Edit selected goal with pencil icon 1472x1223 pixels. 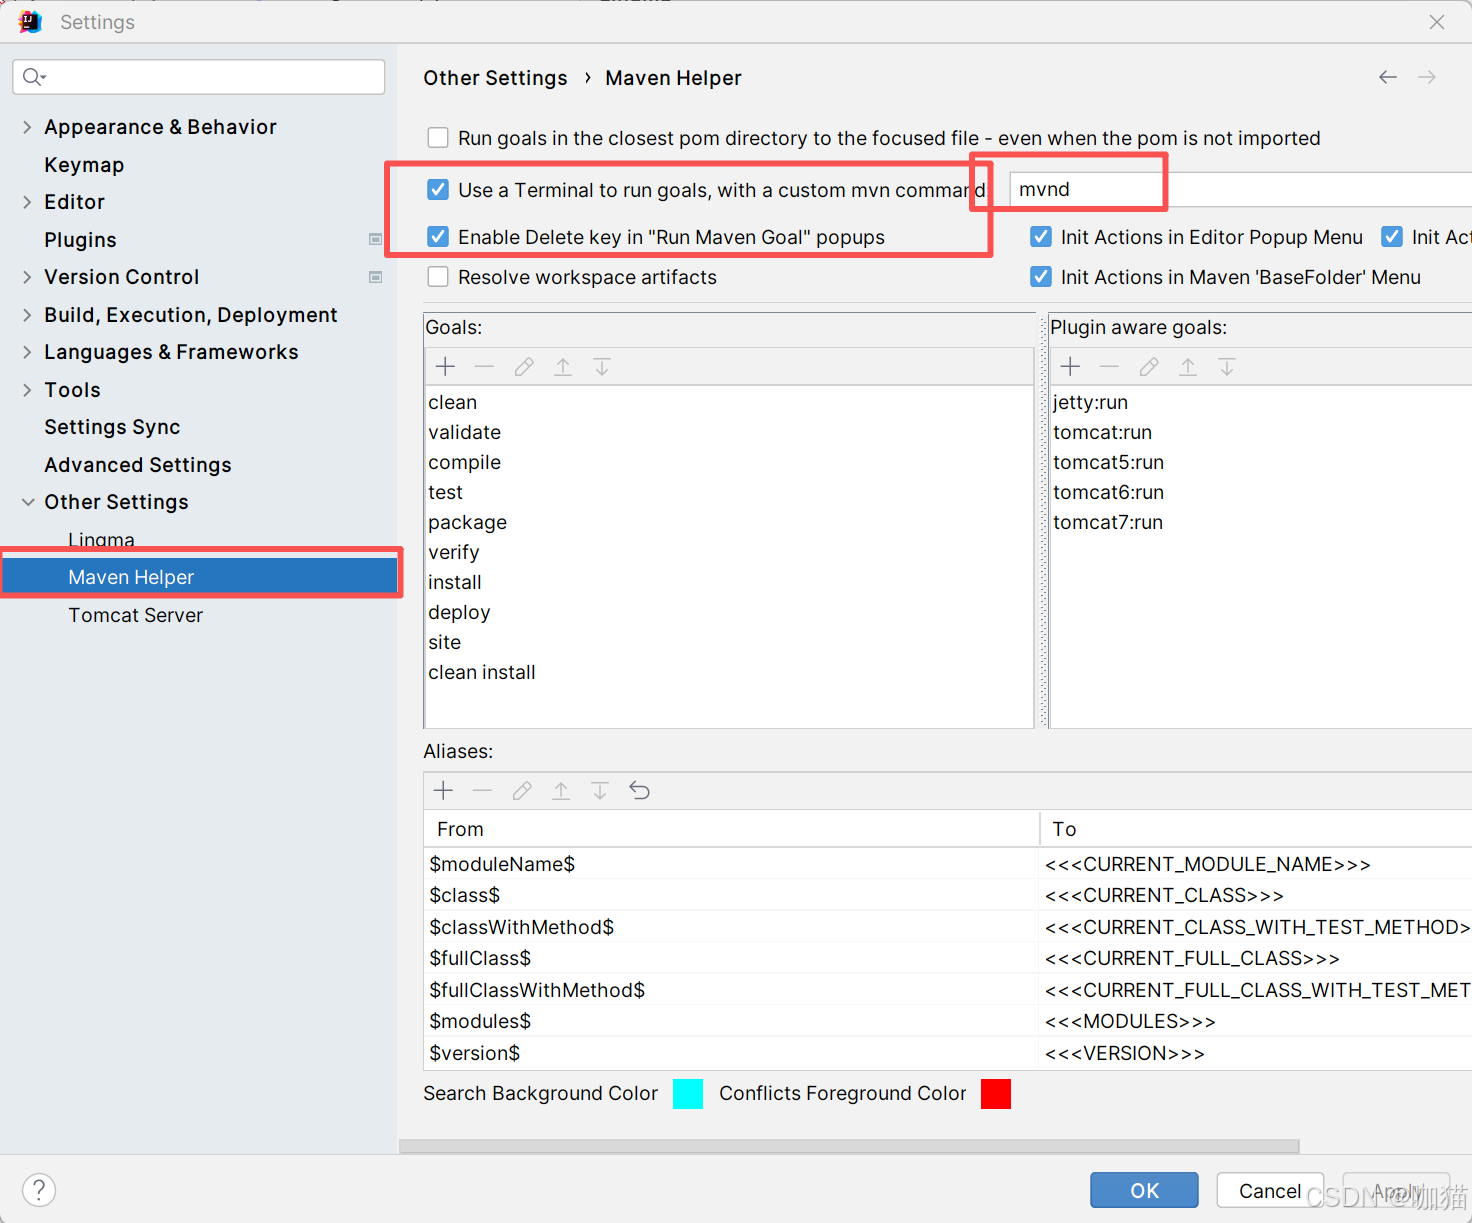523,367
